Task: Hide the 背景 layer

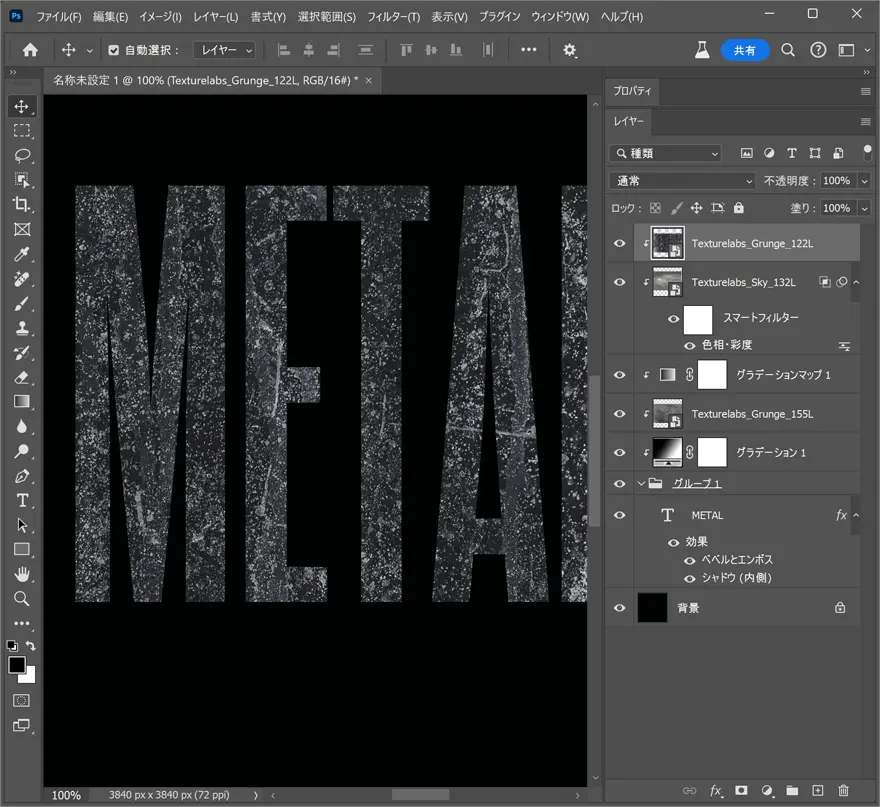Action: click(x=620, y=608)
